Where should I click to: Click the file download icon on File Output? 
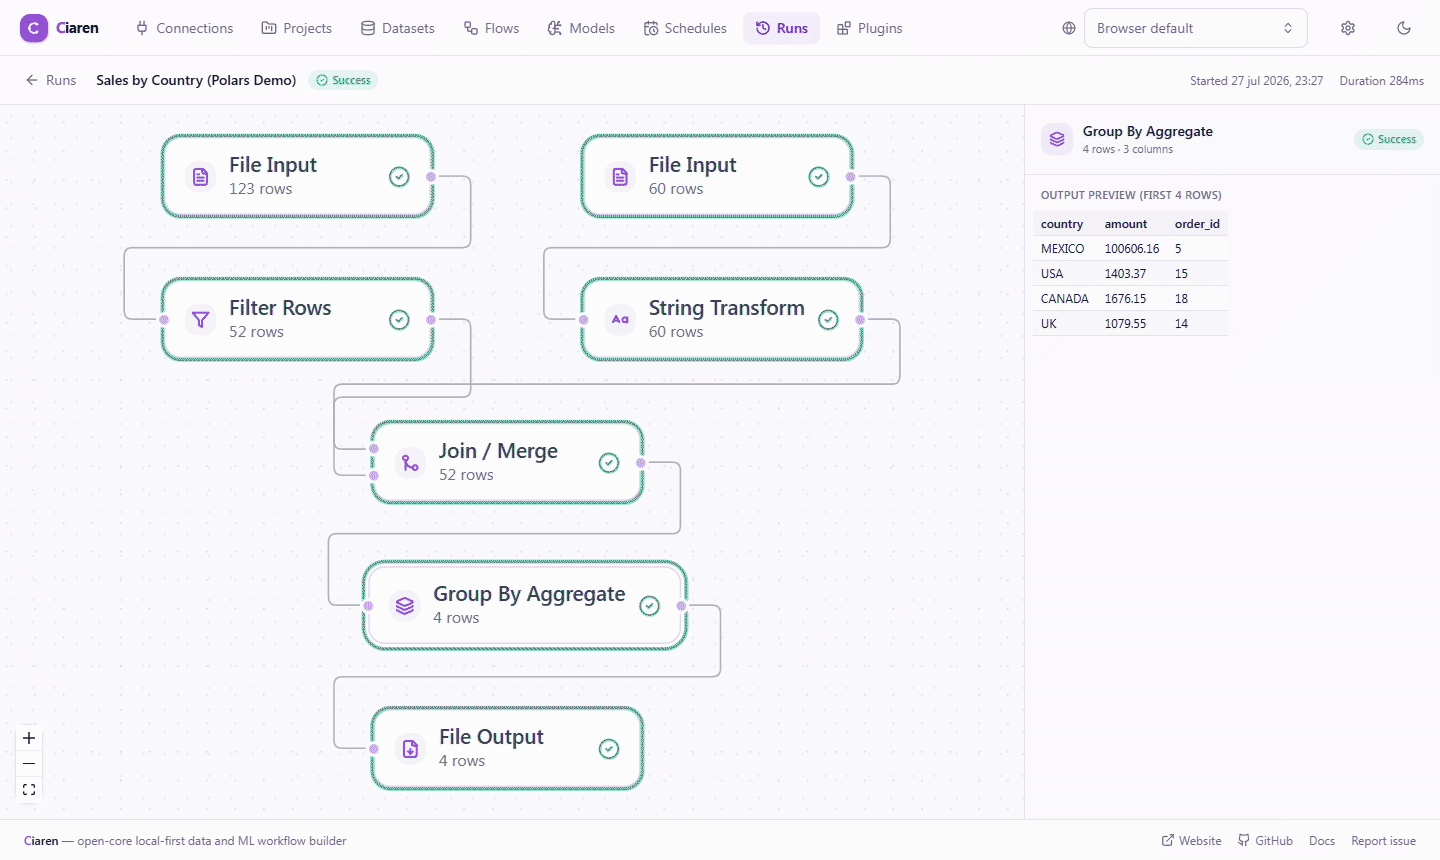[410, 749]
